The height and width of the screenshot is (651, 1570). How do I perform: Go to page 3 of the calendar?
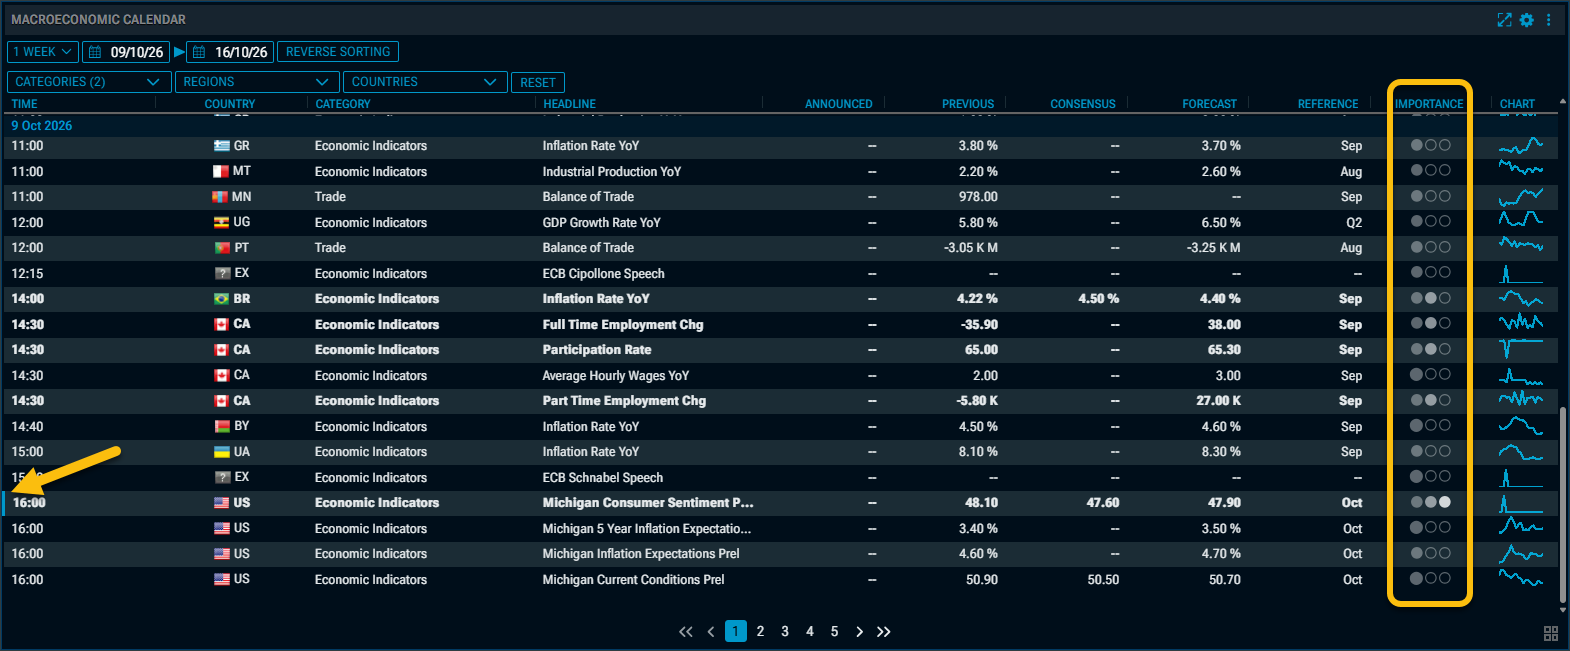click(785, 632)
